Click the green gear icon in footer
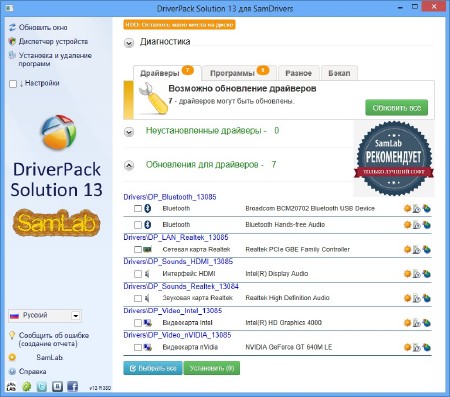This screenshot has height=397, width=450. [27, 386]
